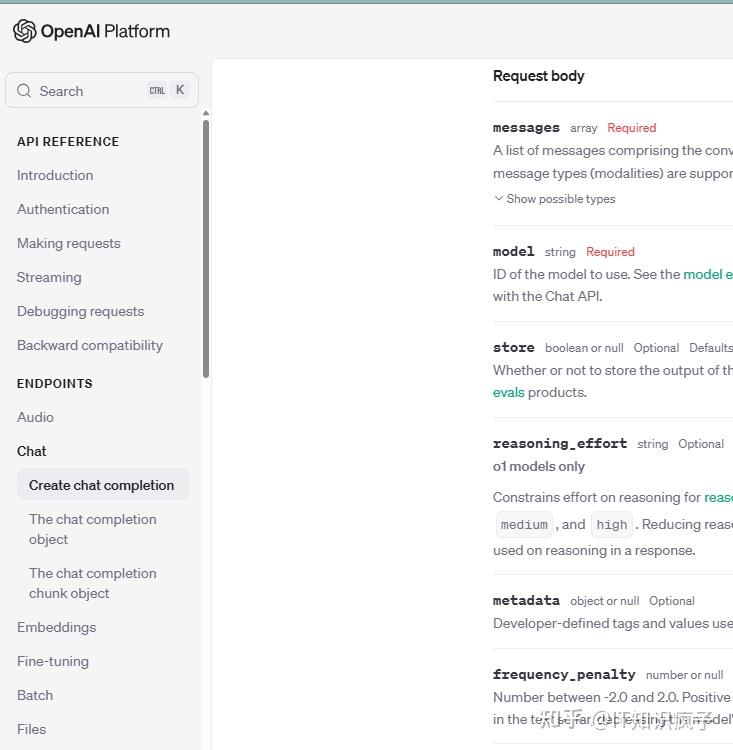Image resolution: width=733 pixels, height=750 pixels.
Task: Go to the Authentication section
Action: 63,209
